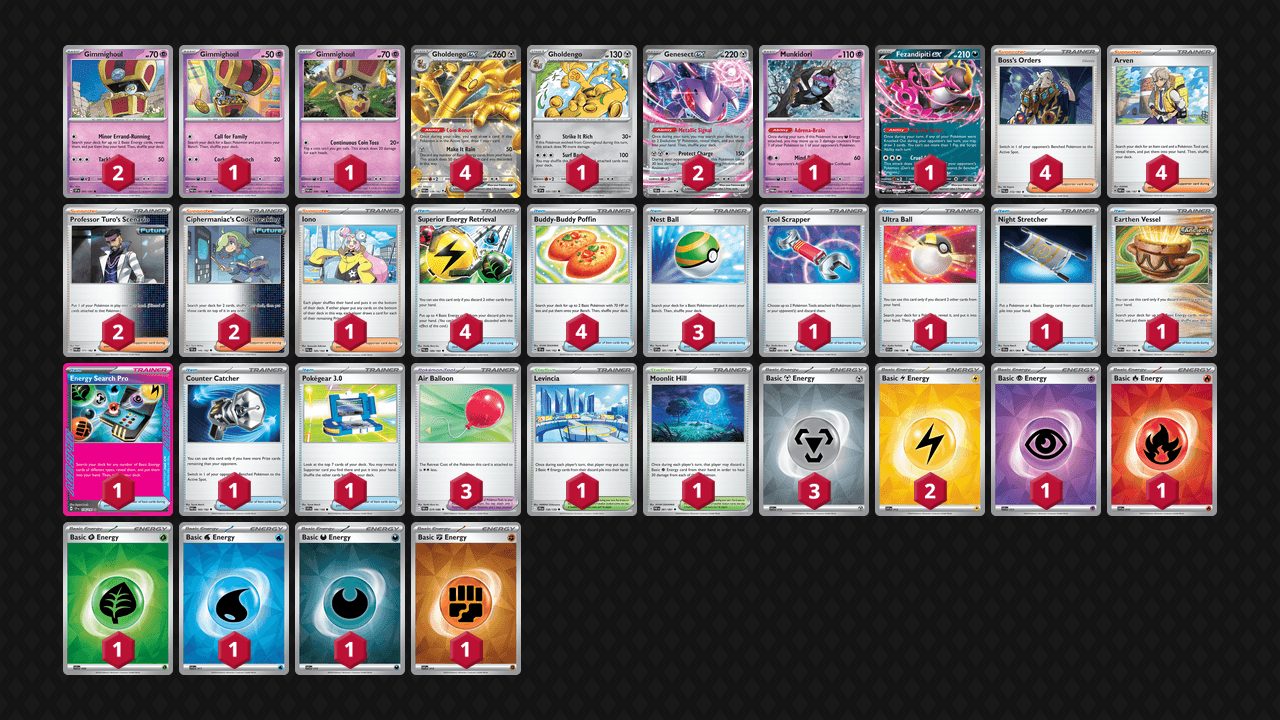Select the Iono trainer card
This screenshot has width=1280, height=720.
[x=350, y=281]
